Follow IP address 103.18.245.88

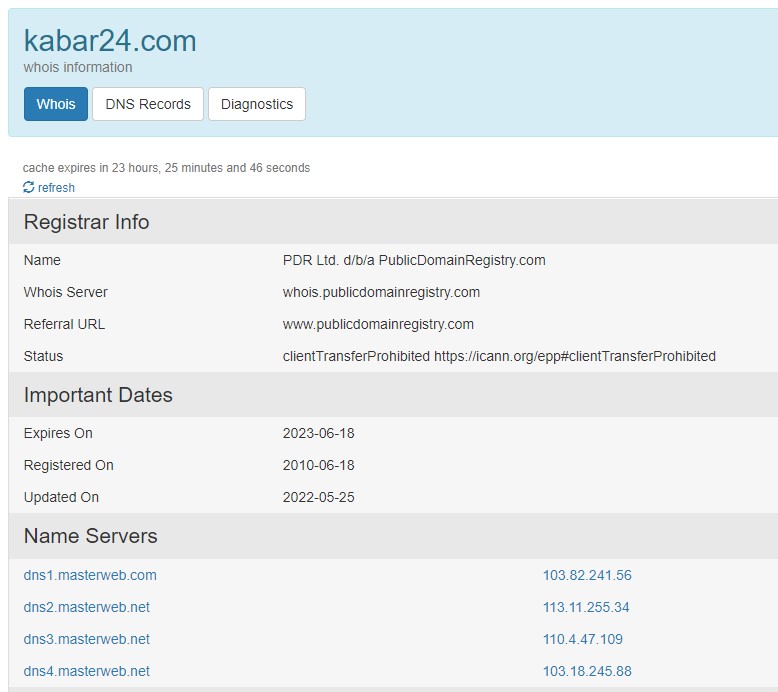tap(587, 671)
